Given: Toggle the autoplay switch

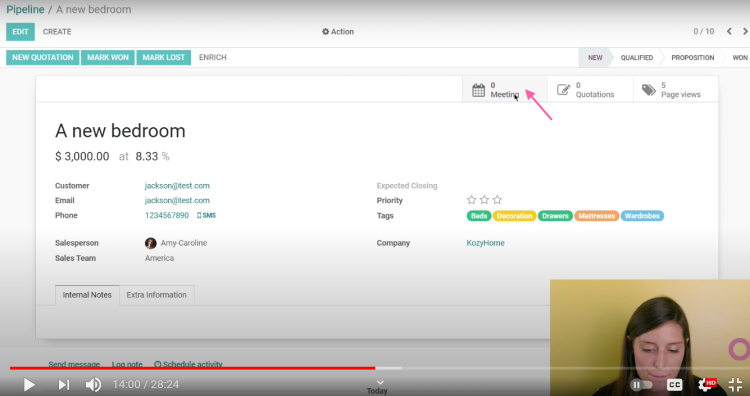Looking at the screenshot, I should [641, 385].
